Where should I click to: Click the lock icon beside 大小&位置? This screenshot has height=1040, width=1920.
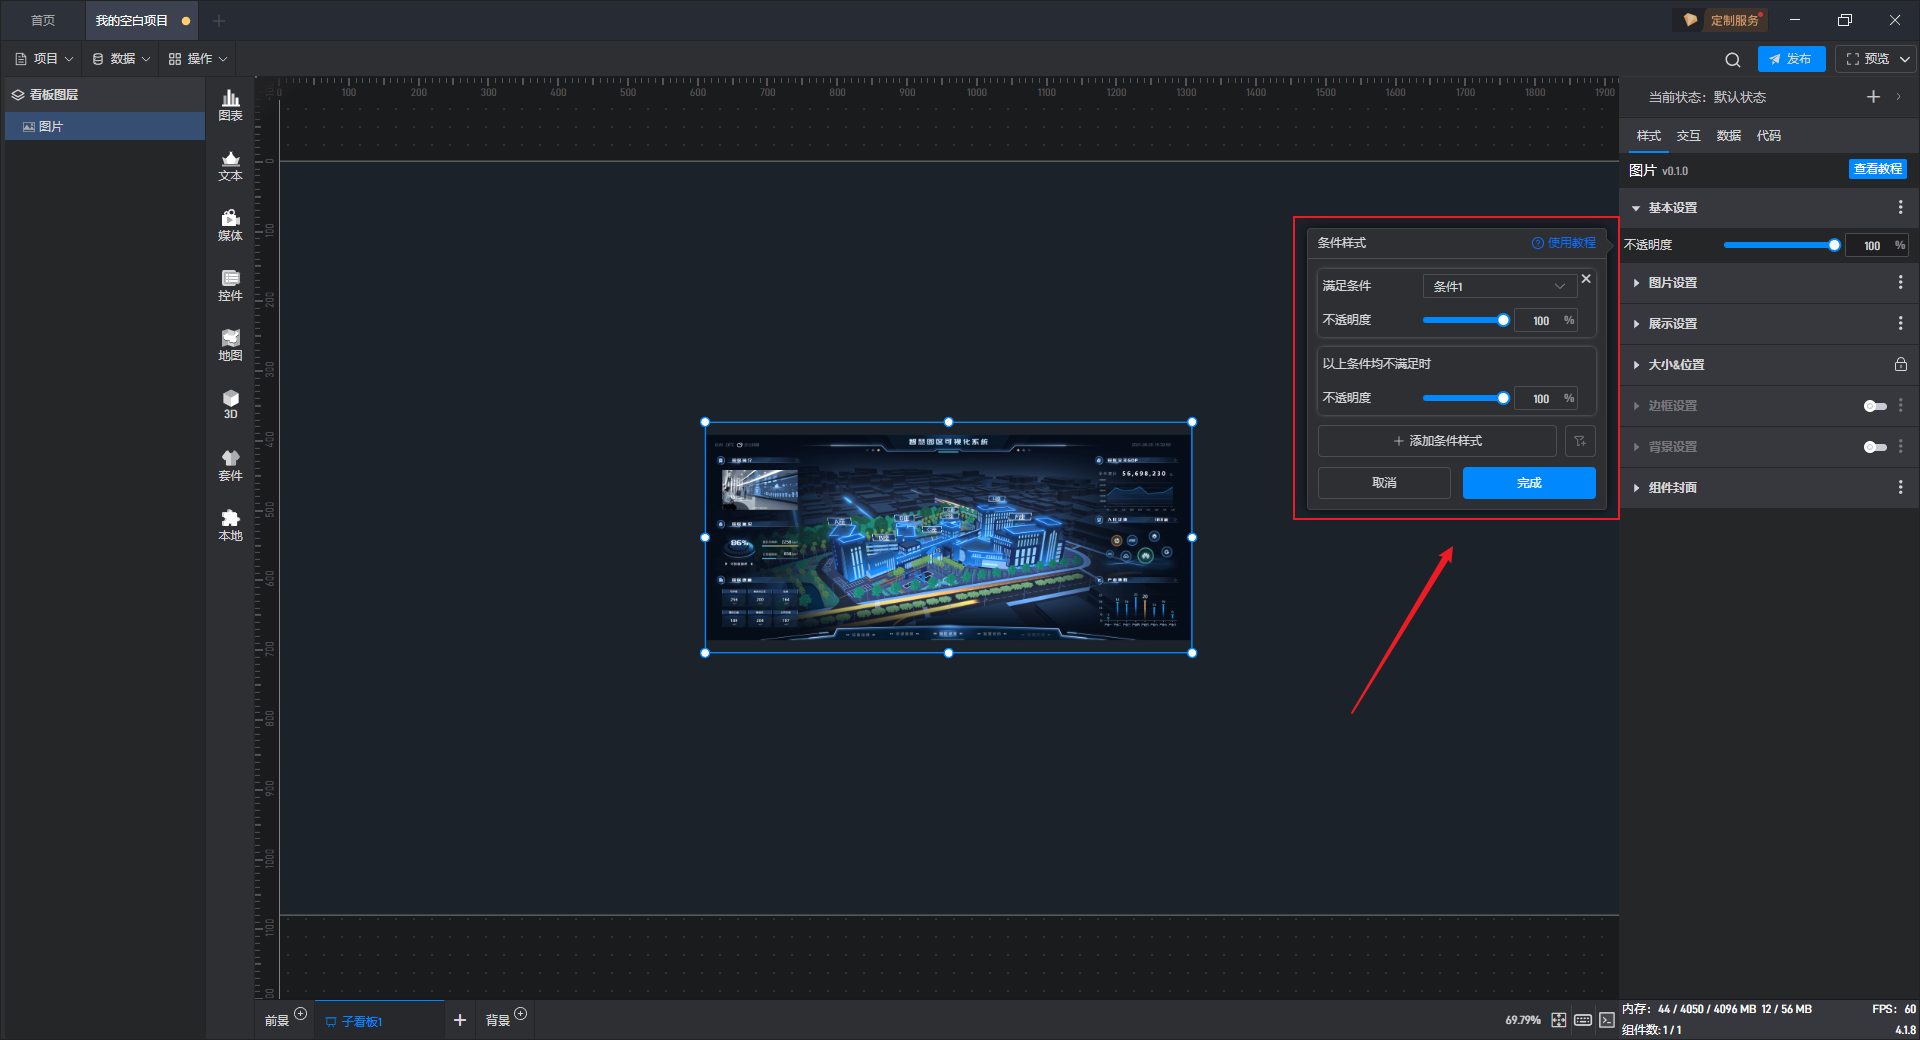pos(1900,365)
